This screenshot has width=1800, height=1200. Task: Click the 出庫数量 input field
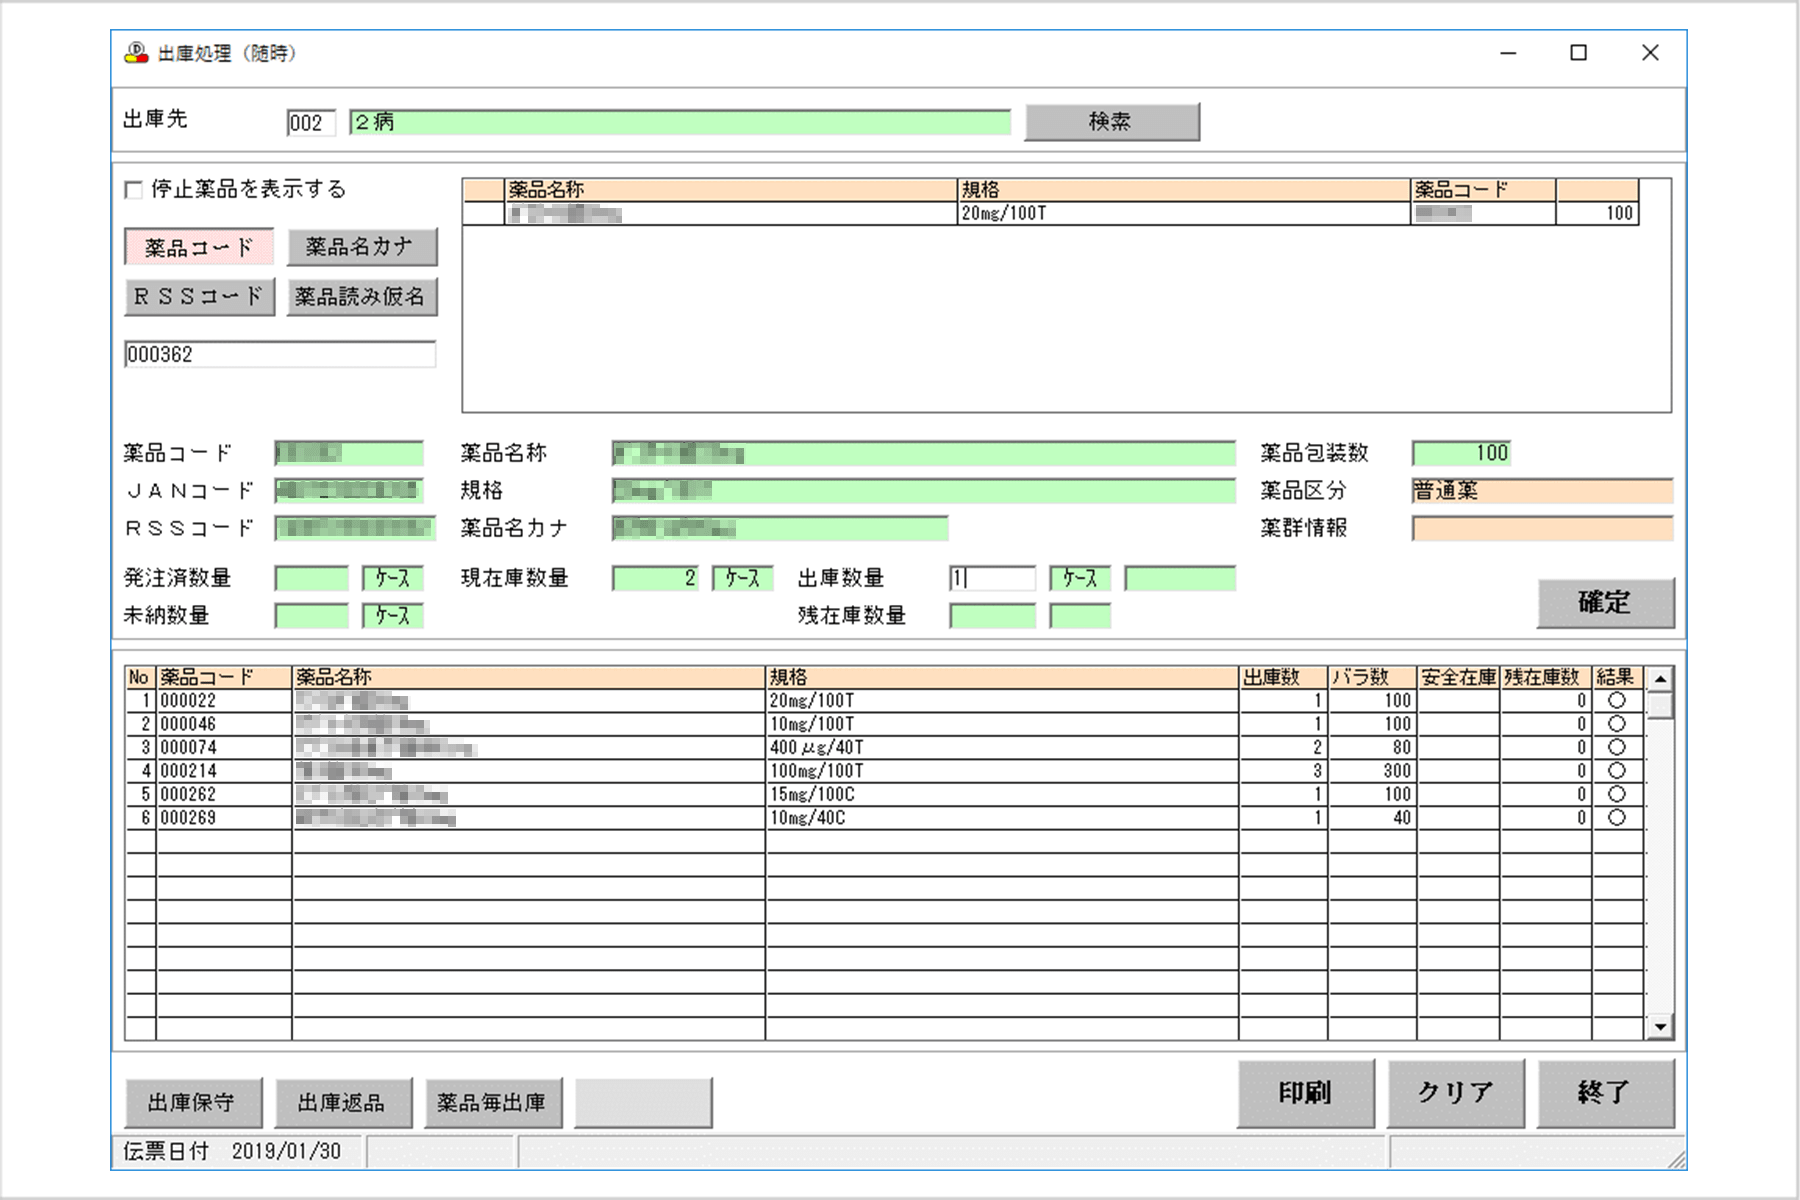pos(992,578)
